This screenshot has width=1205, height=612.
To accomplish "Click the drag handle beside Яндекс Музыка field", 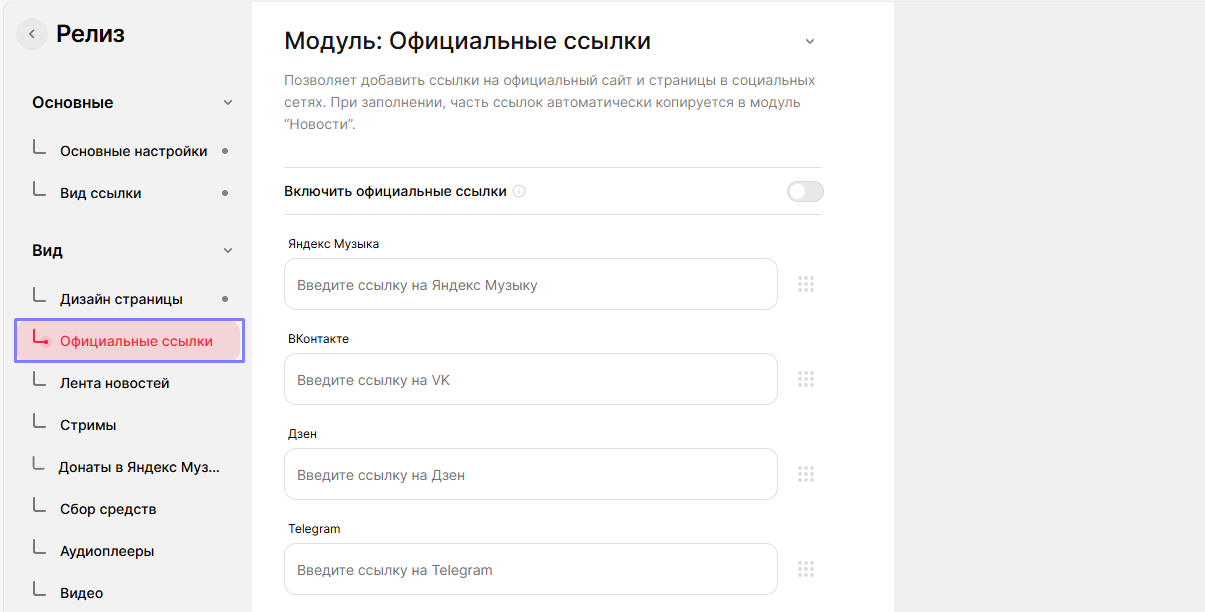I will (x=806, y=284).
